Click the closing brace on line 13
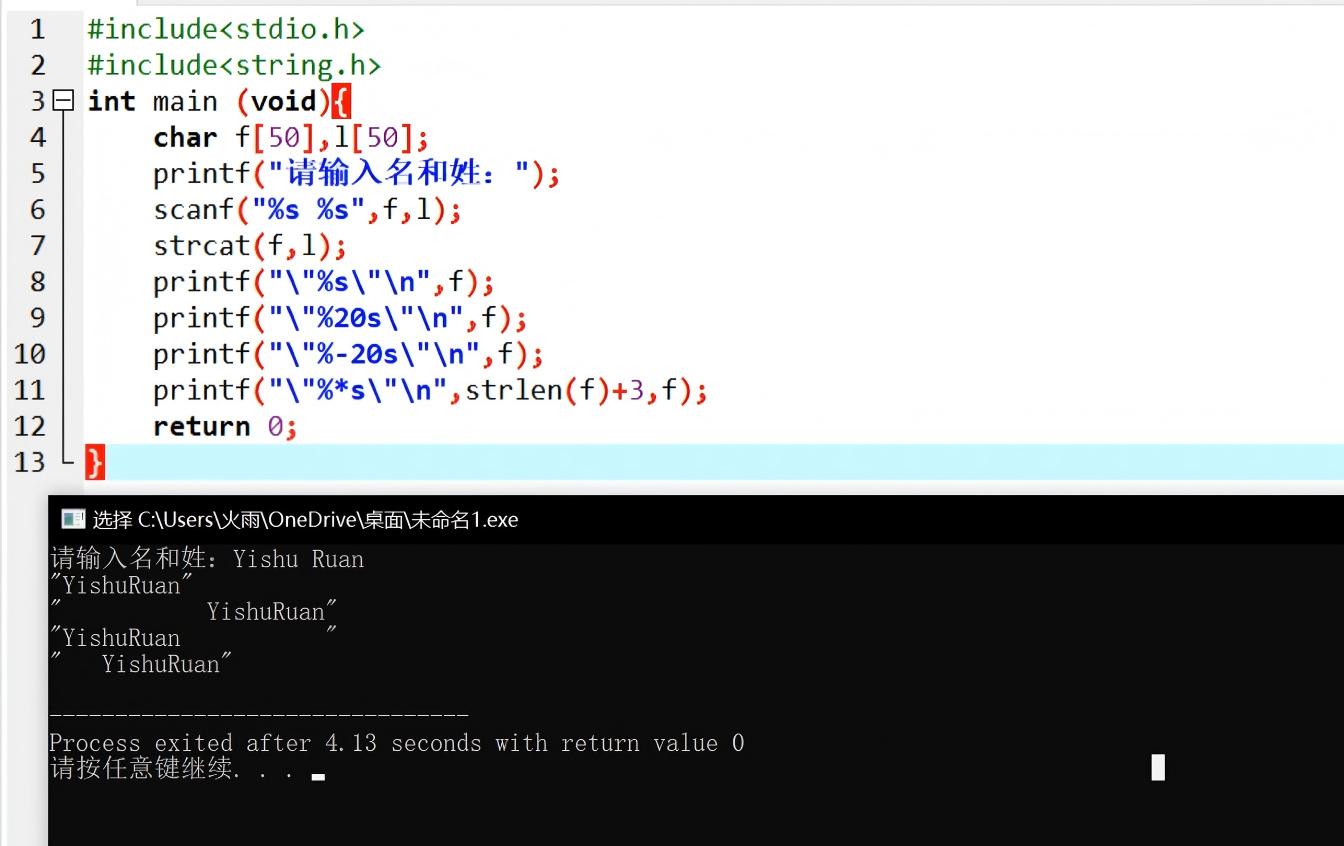This screenshot has width=1344, height=846. point(95,462)
